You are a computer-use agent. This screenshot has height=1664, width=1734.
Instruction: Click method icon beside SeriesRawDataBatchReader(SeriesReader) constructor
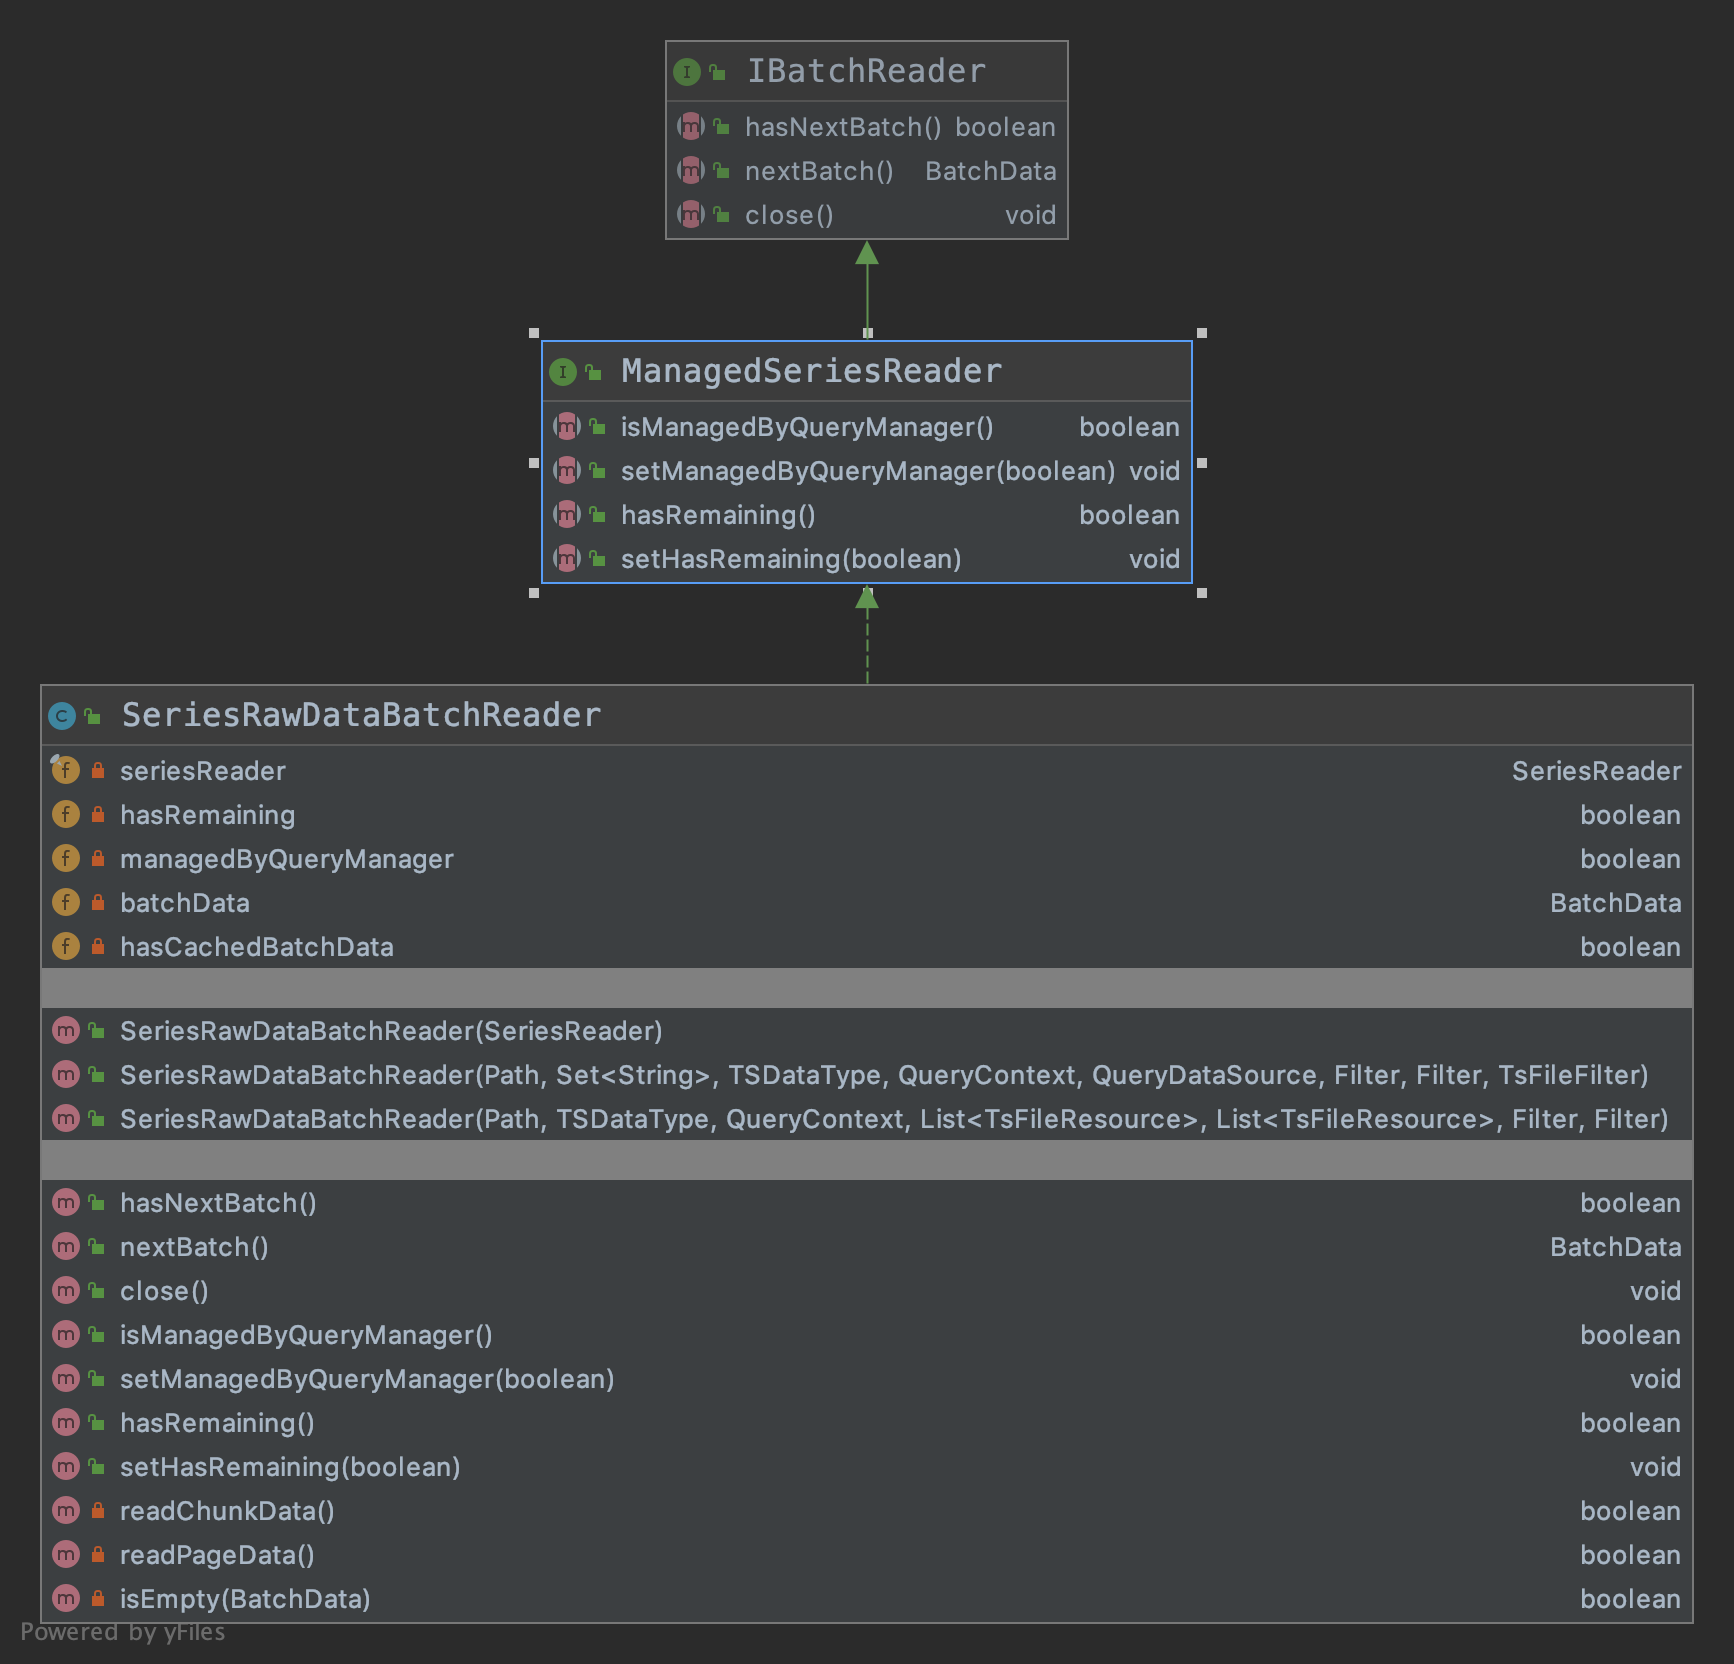point(66,1030)
